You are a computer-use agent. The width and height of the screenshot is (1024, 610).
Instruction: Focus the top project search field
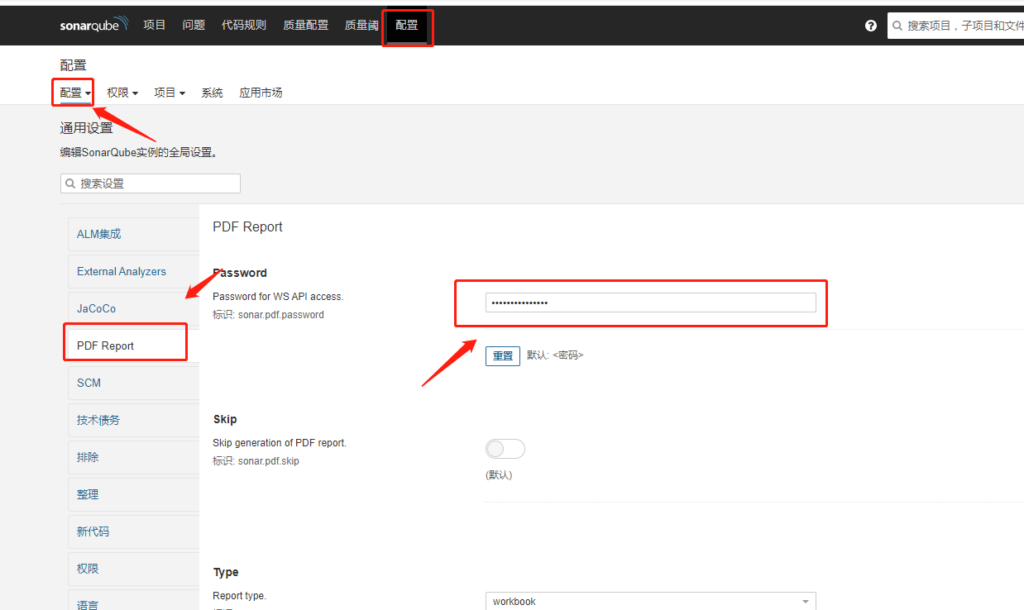pos(955,25)
